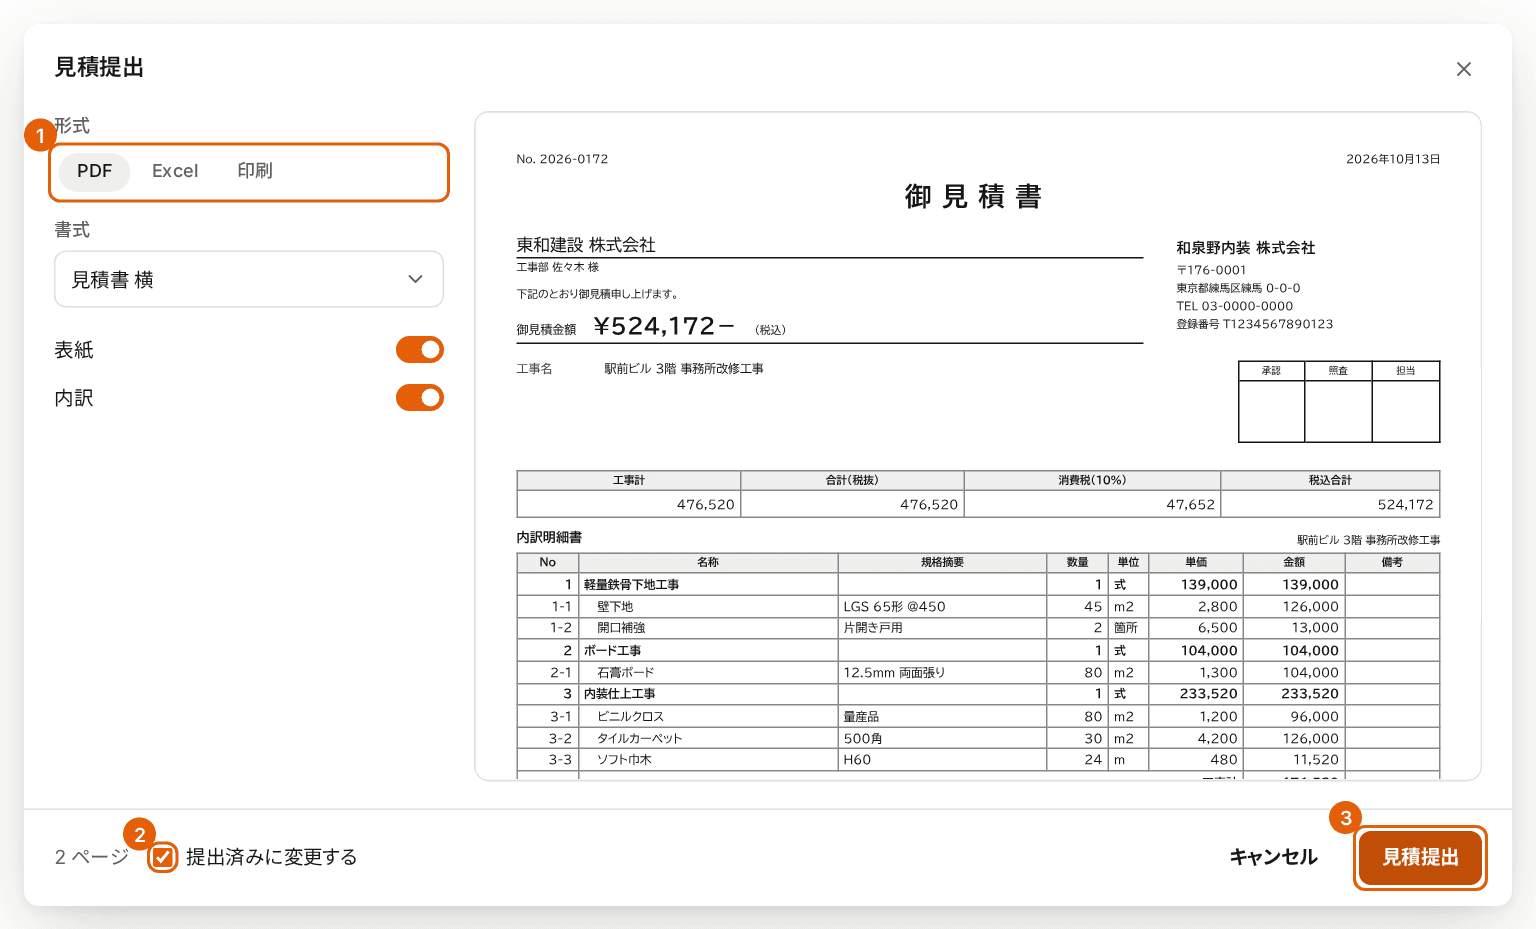
Task: Click the 12.5mm 両面張り specification cell
Action: 942,673
